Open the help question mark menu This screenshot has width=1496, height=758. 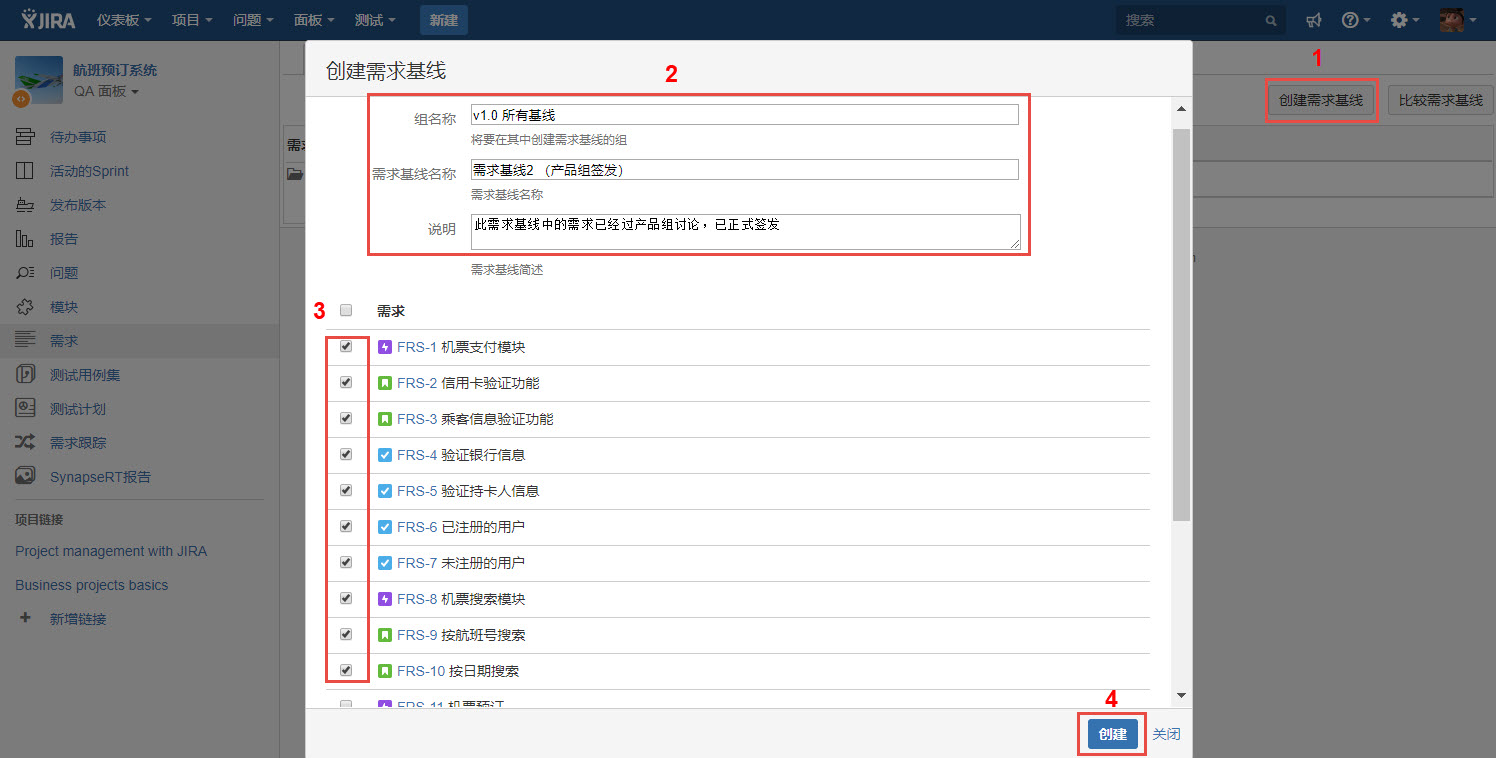[1355, 20]
